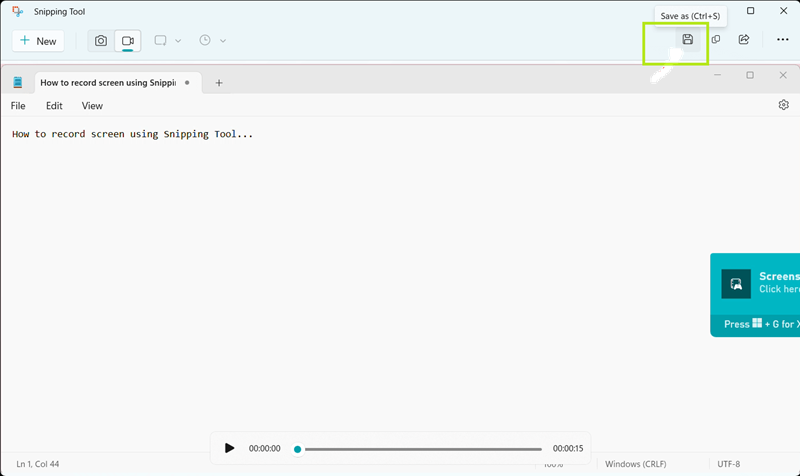Click the middle of the video seek bar
This screenshot has width=800, height=476.
pos(420,449)
